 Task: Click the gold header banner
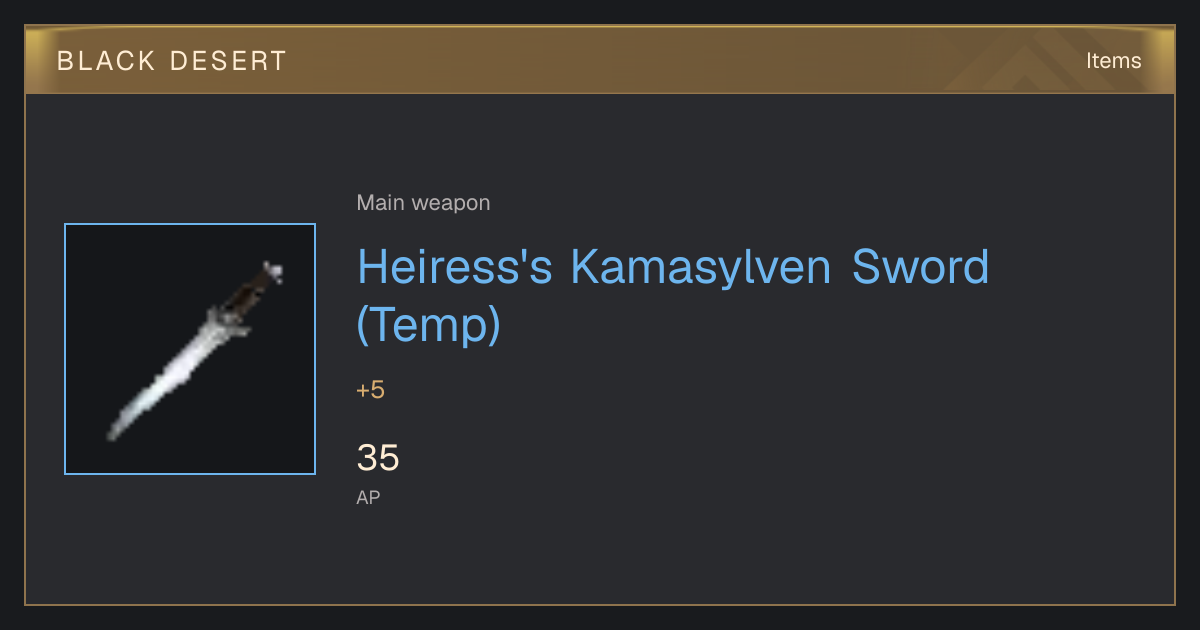coord(600,60)
